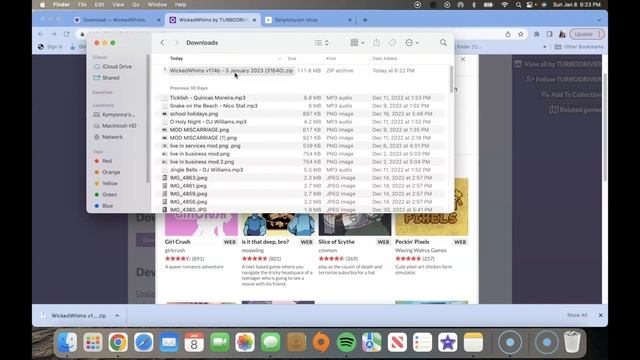Close the Chrome downloads bar

point(600,315)
